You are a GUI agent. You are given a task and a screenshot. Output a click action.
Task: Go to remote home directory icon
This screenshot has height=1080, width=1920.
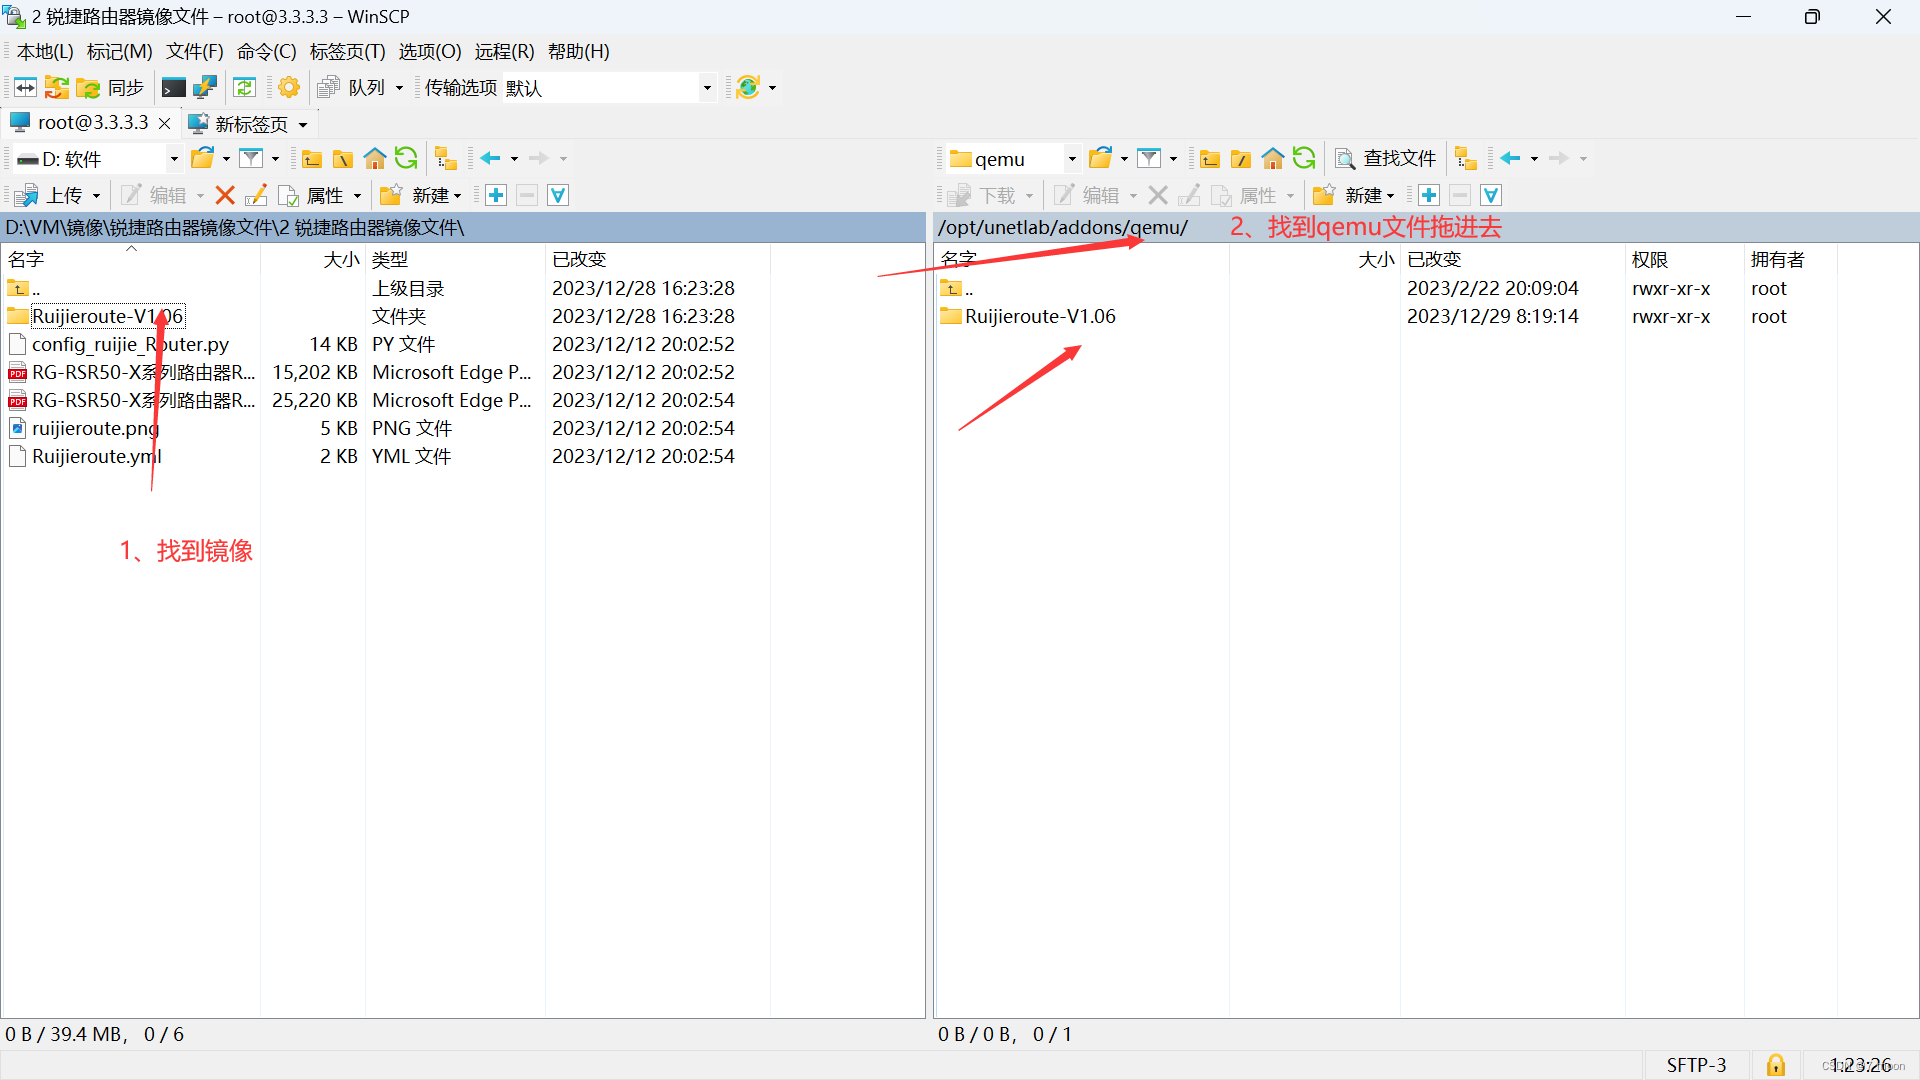1273,158
